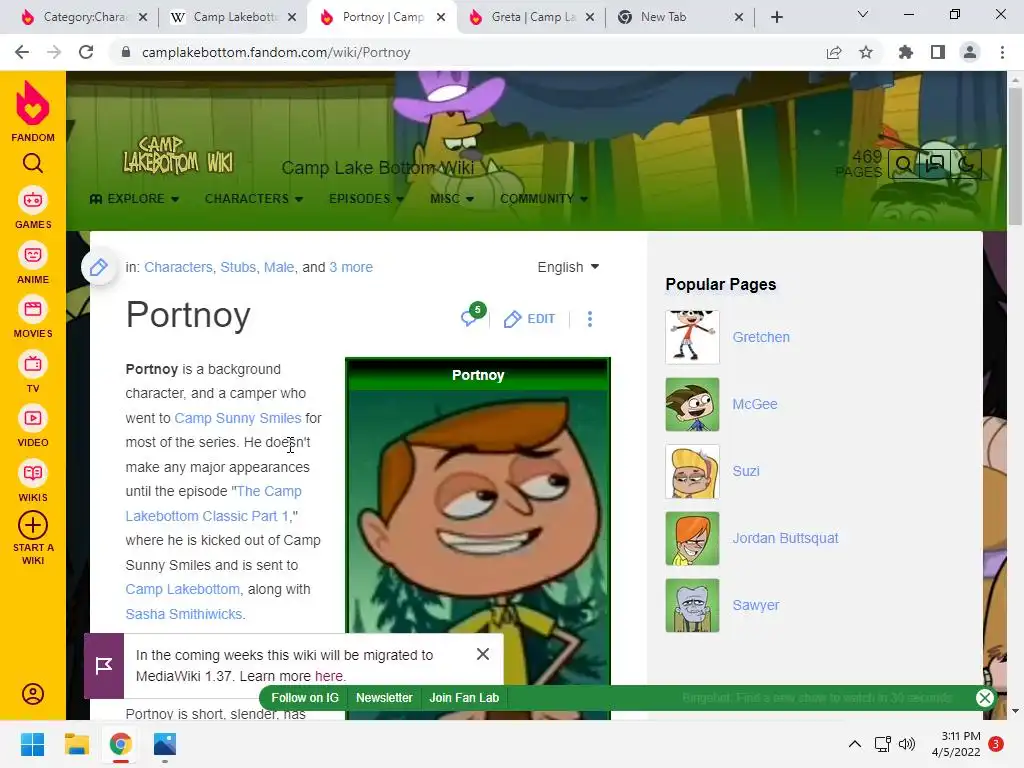Open the Sasha Smithiwicks link
The width and height of the screenshot is (1024, 768).
tap(184, 614)
